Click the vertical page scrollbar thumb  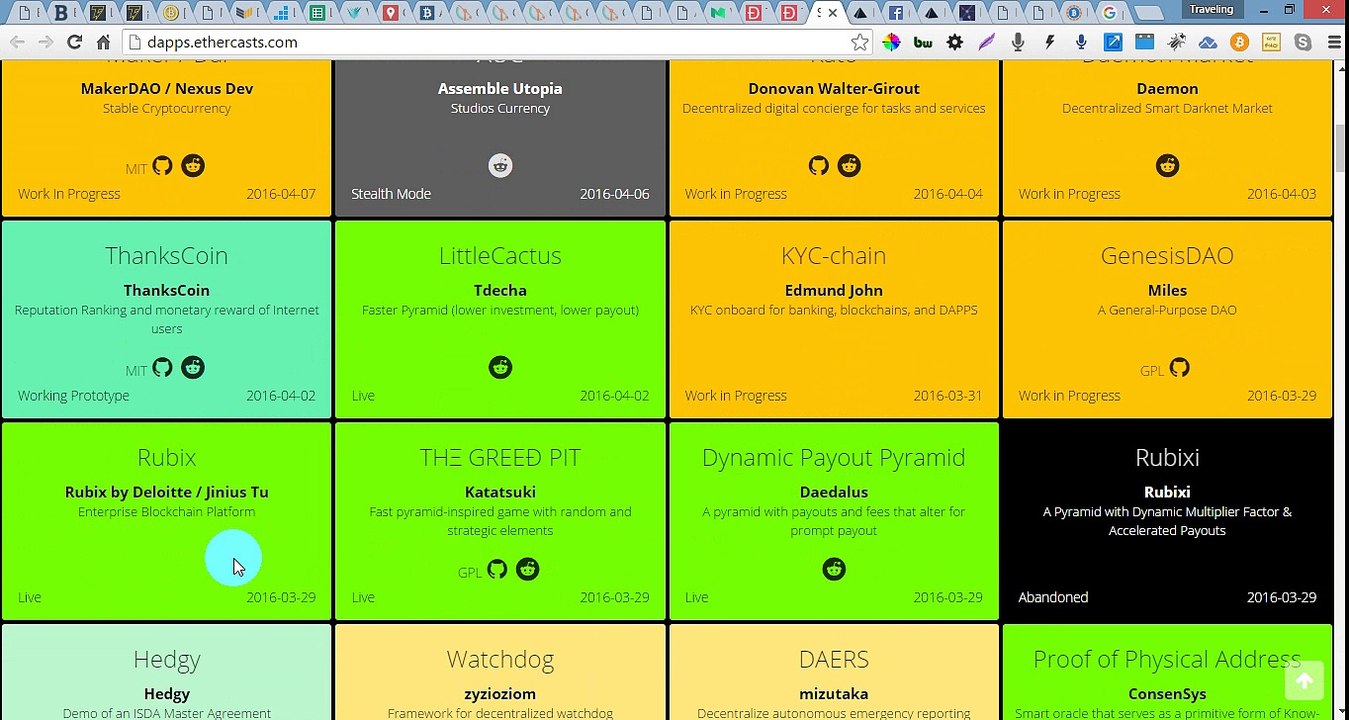(1341, 148)
